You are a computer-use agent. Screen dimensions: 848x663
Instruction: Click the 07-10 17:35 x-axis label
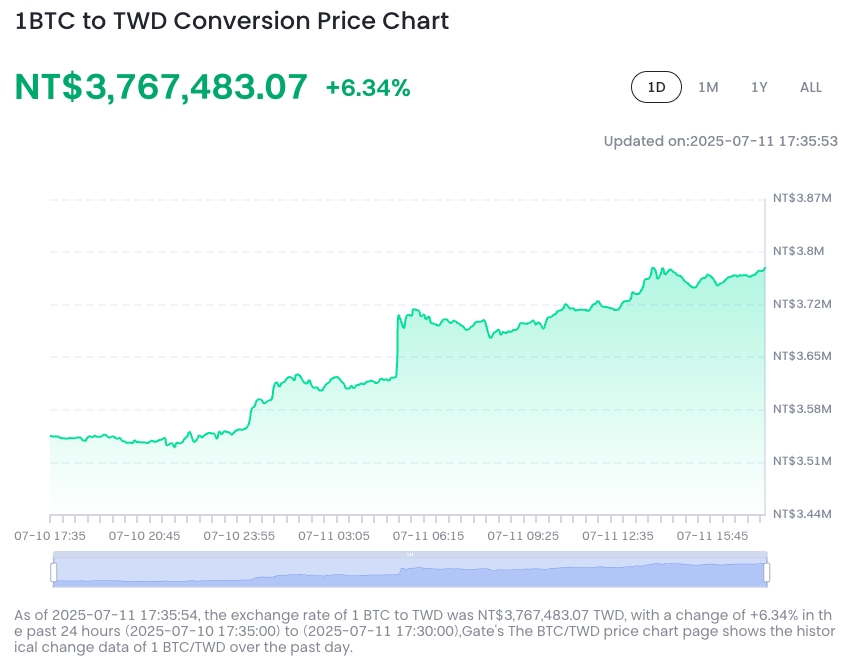50,536
